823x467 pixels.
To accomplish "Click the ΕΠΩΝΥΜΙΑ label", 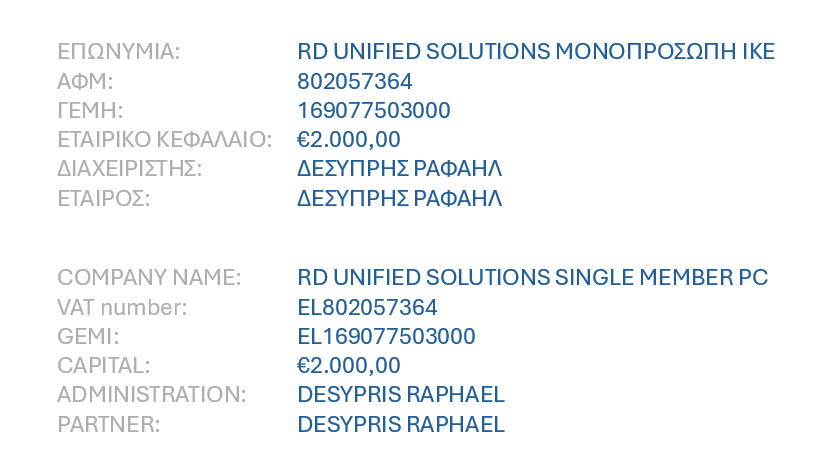I will pos(119,52).
